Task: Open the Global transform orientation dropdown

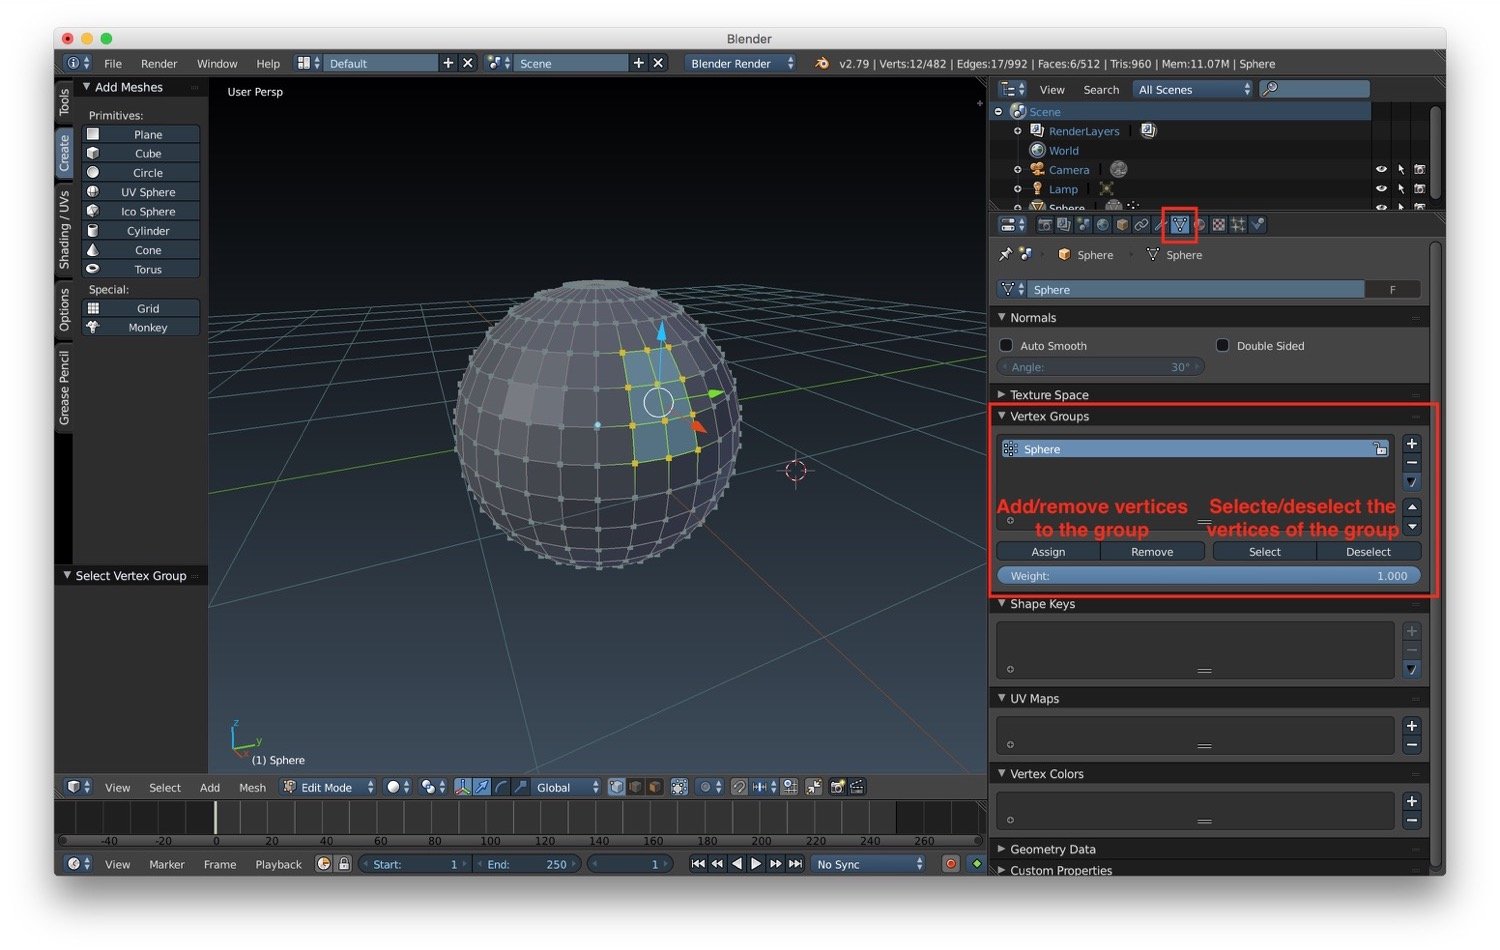Action: [x=565, y=787]
